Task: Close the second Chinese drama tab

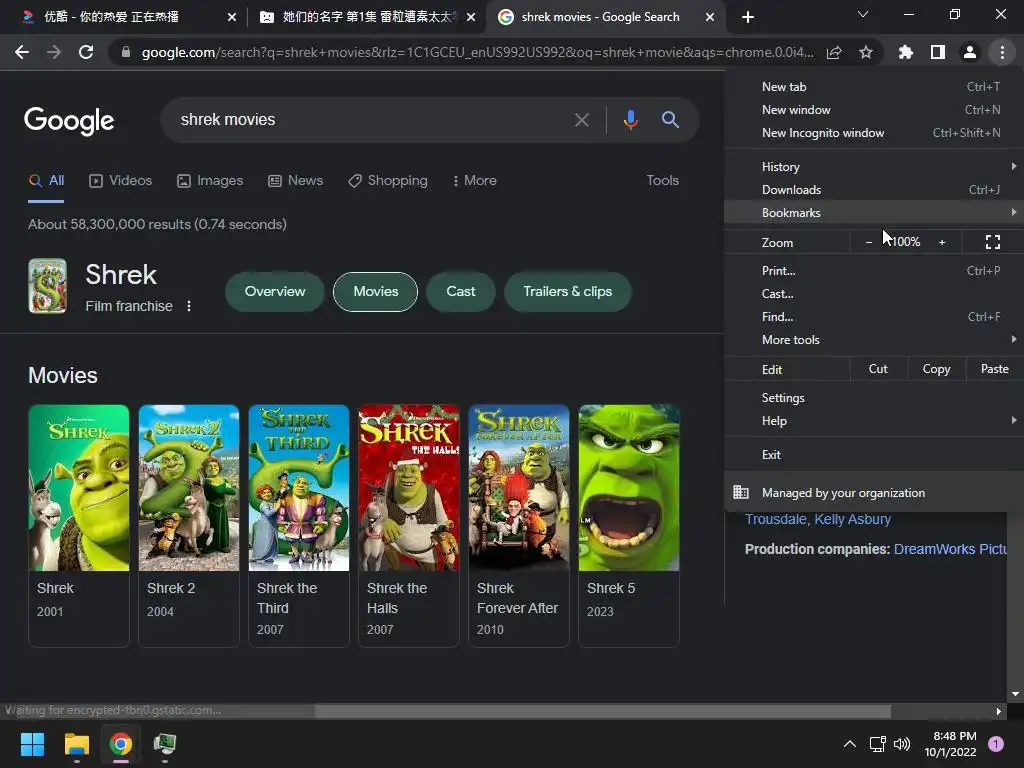Action: click(471, 17)
